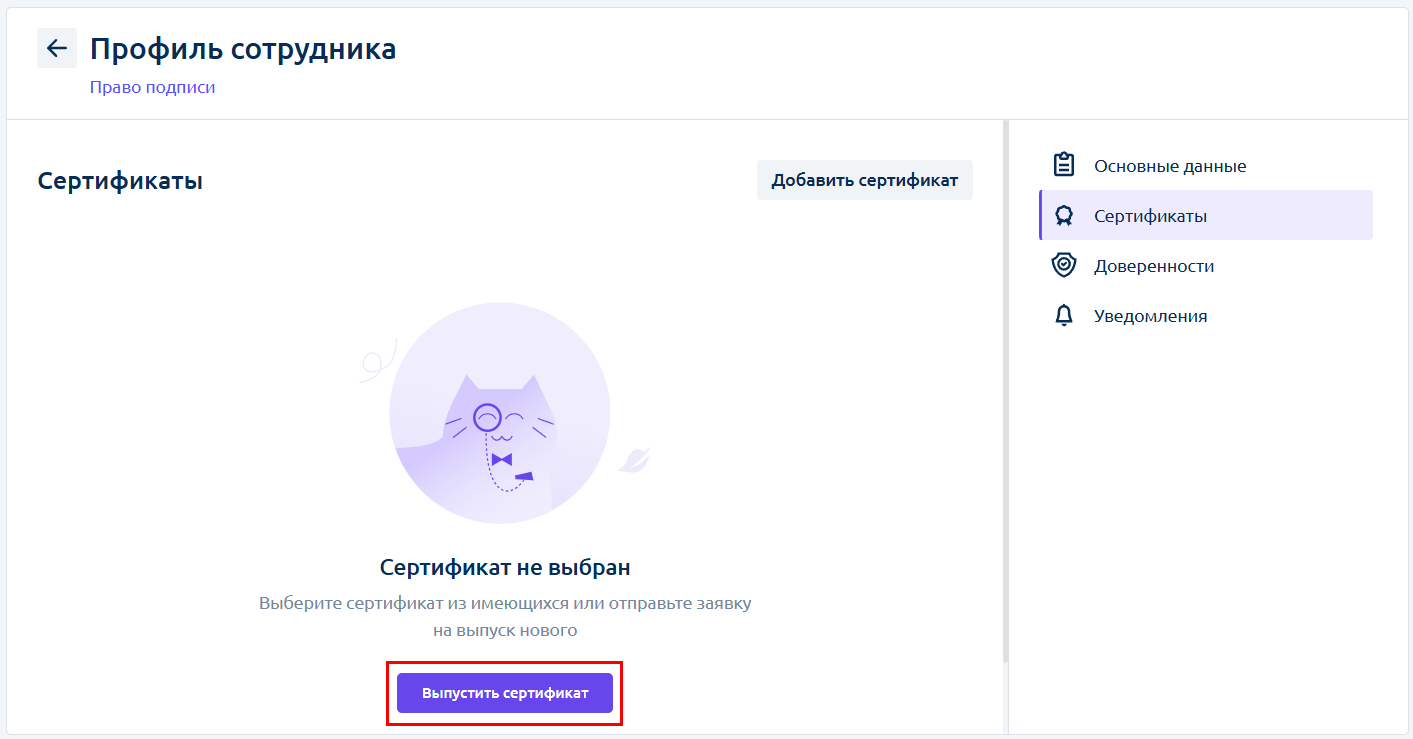Open the Основные данные section
The width and height of the screenshot is (1413, 739).
click(1170, 166)
